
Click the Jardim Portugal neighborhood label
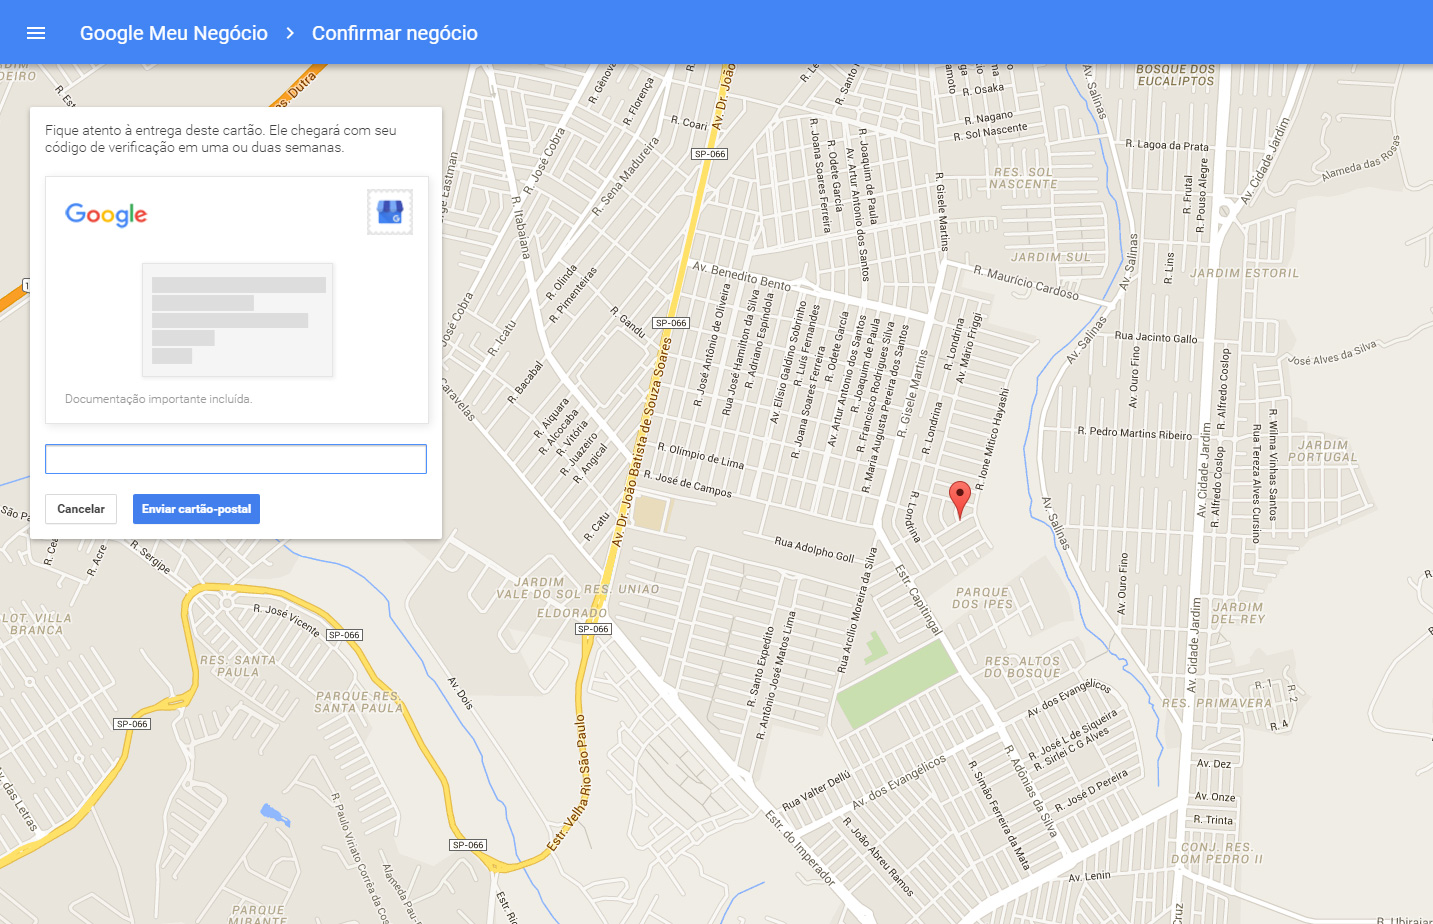[1323, 451]
